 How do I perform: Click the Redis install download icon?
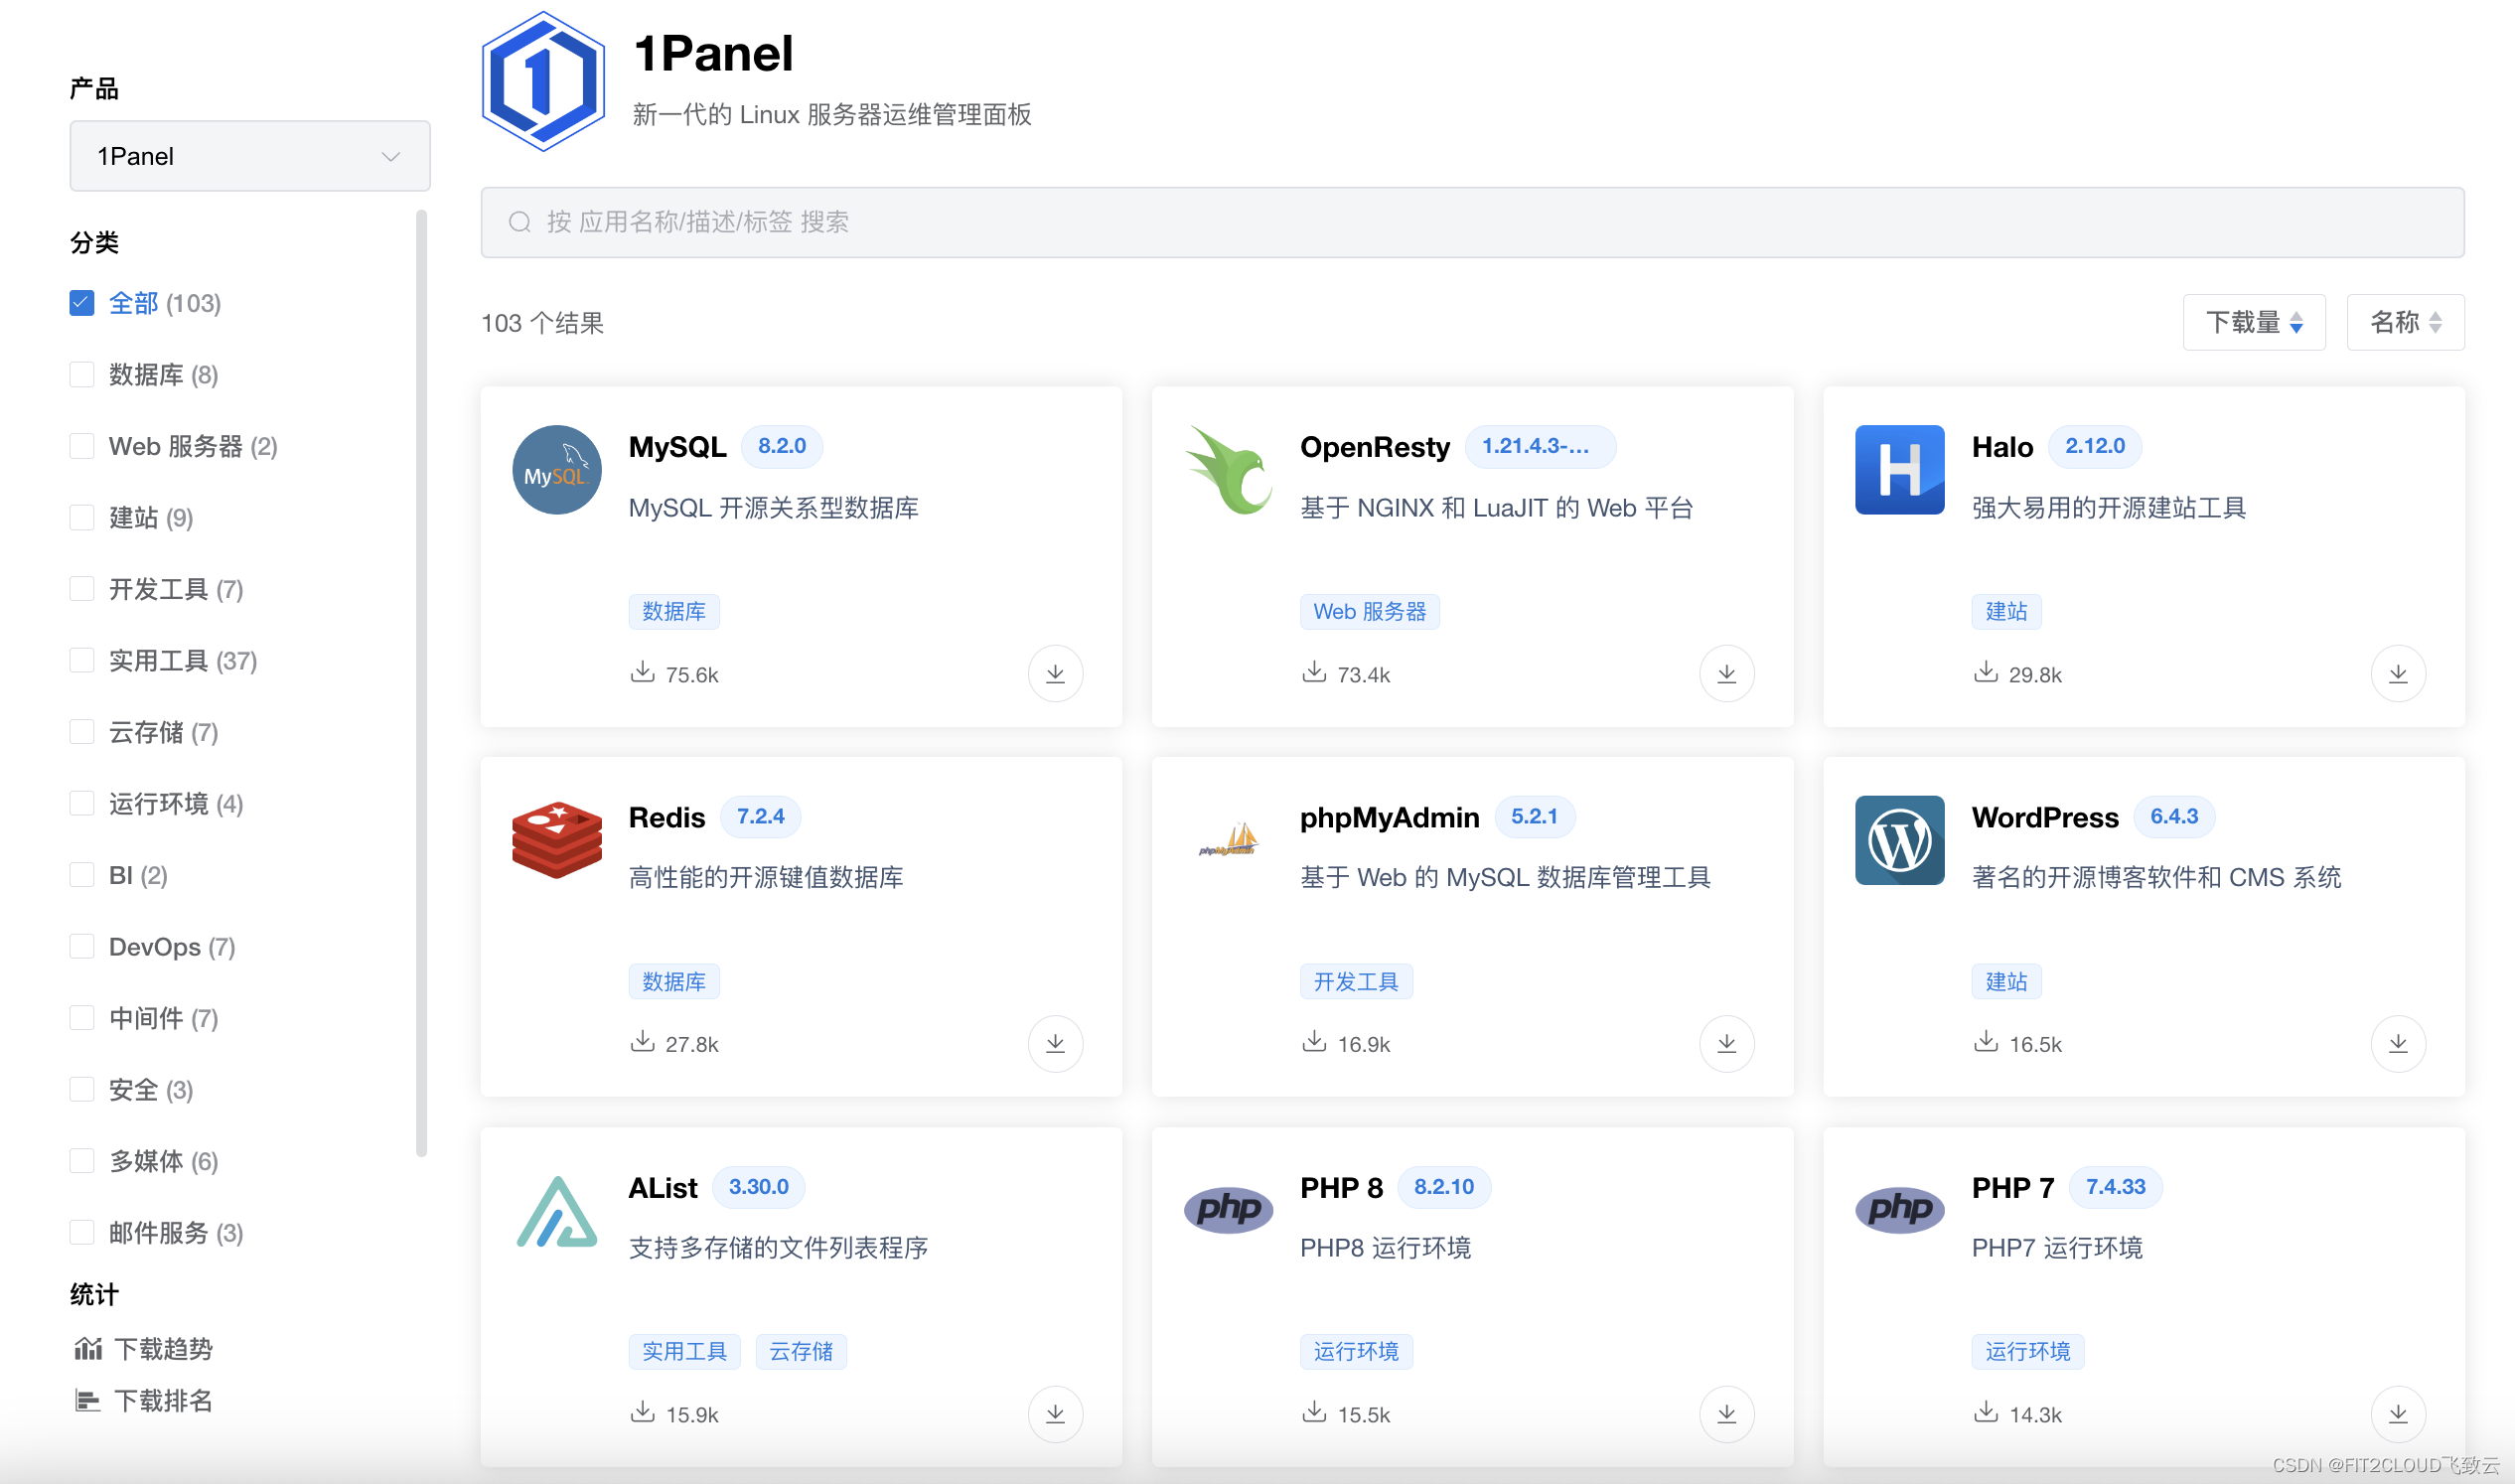1055,1044
